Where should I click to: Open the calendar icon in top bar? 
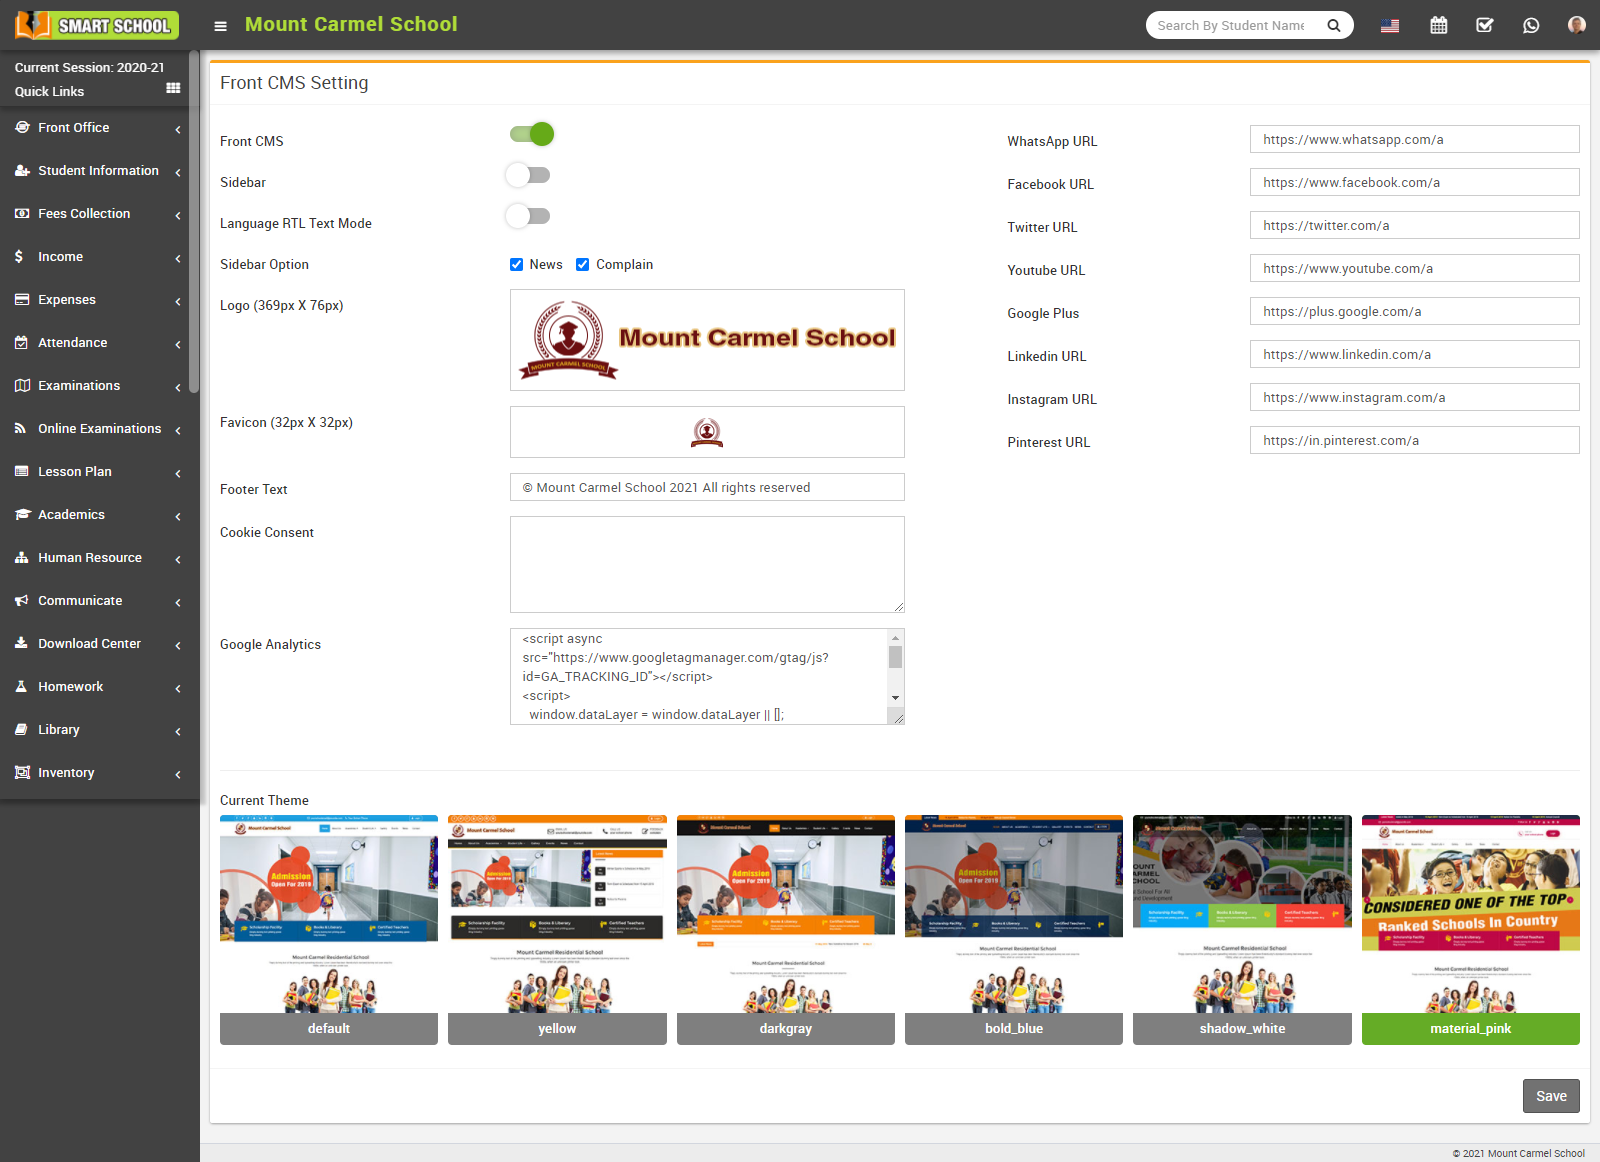(1438, 24)
